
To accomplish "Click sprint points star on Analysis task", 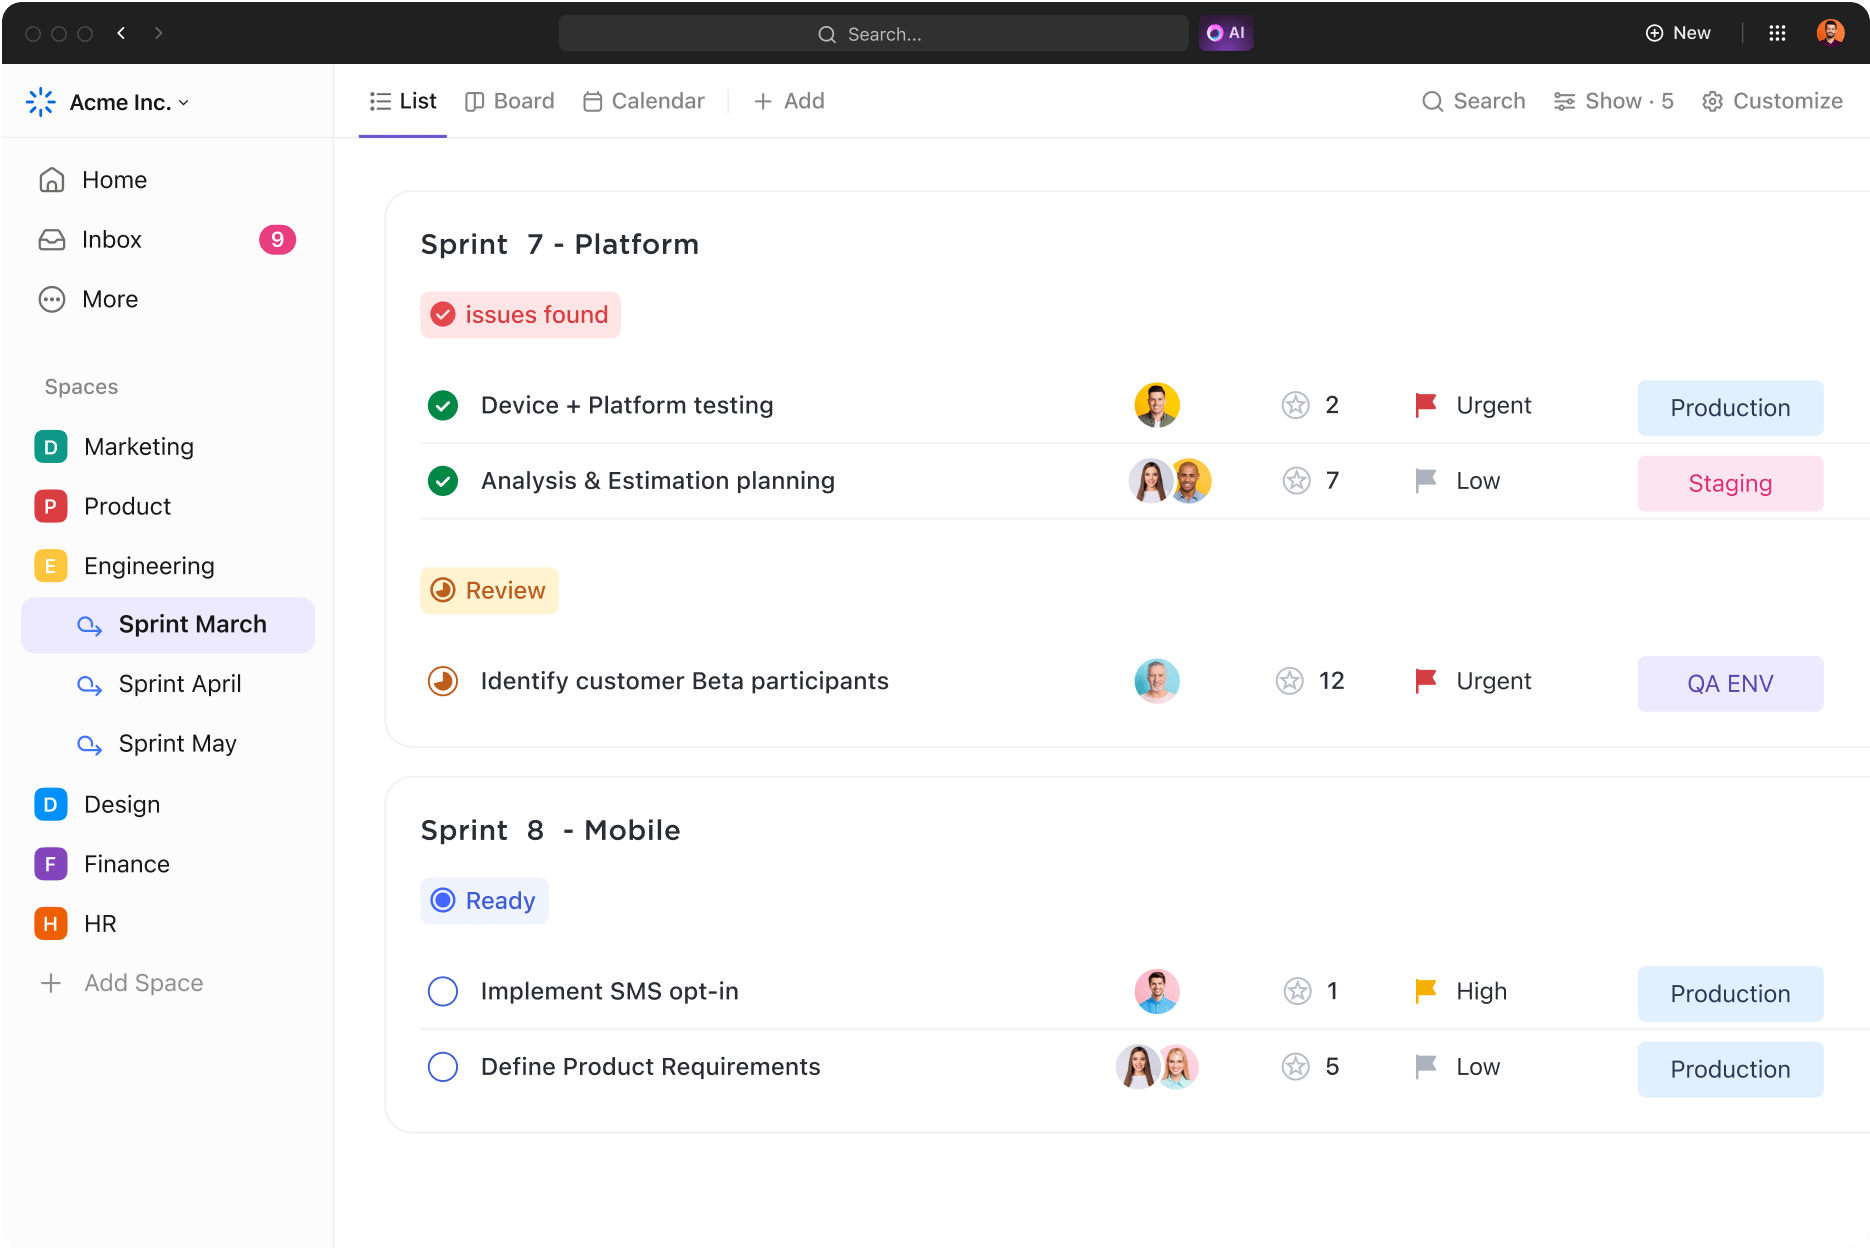I will coord(1297,481).
